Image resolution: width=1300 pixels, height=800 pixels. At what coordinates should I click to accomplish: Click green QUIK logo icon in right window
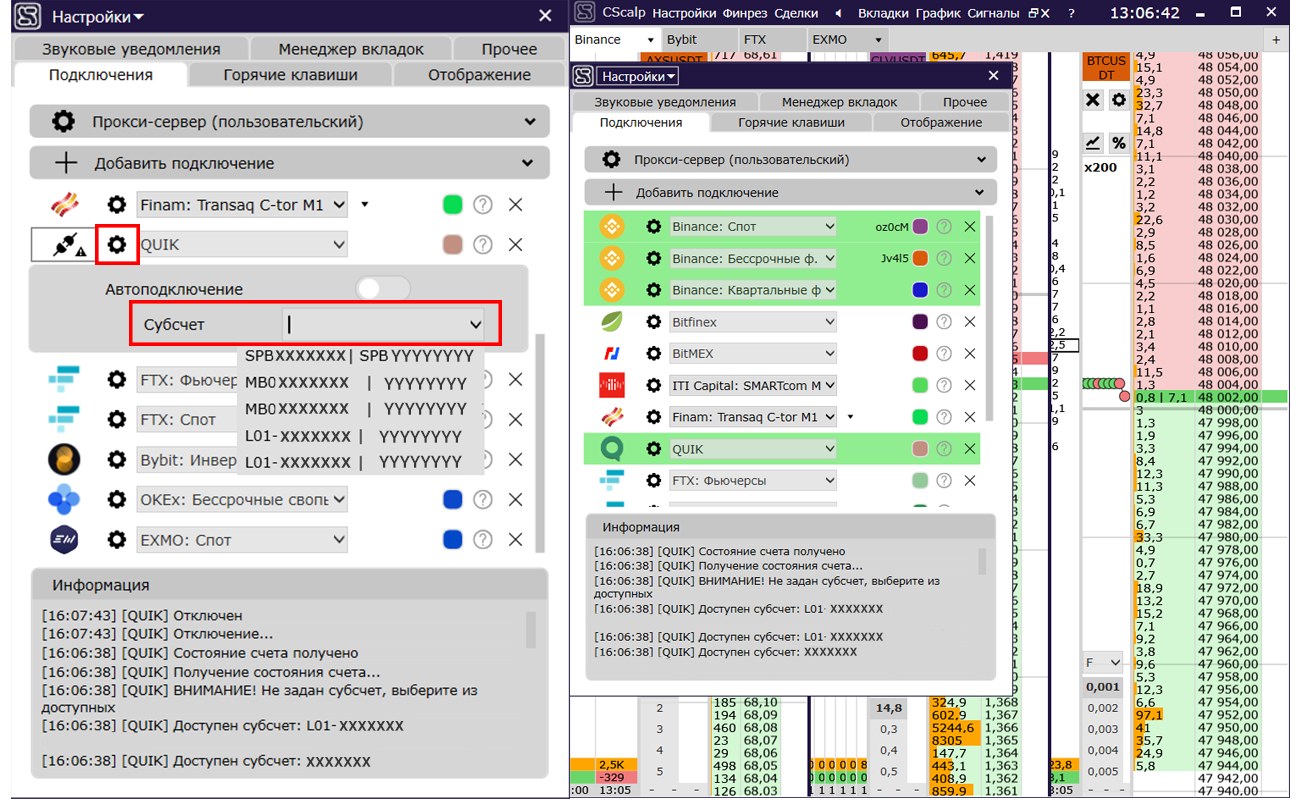click(x=611, y=449)
